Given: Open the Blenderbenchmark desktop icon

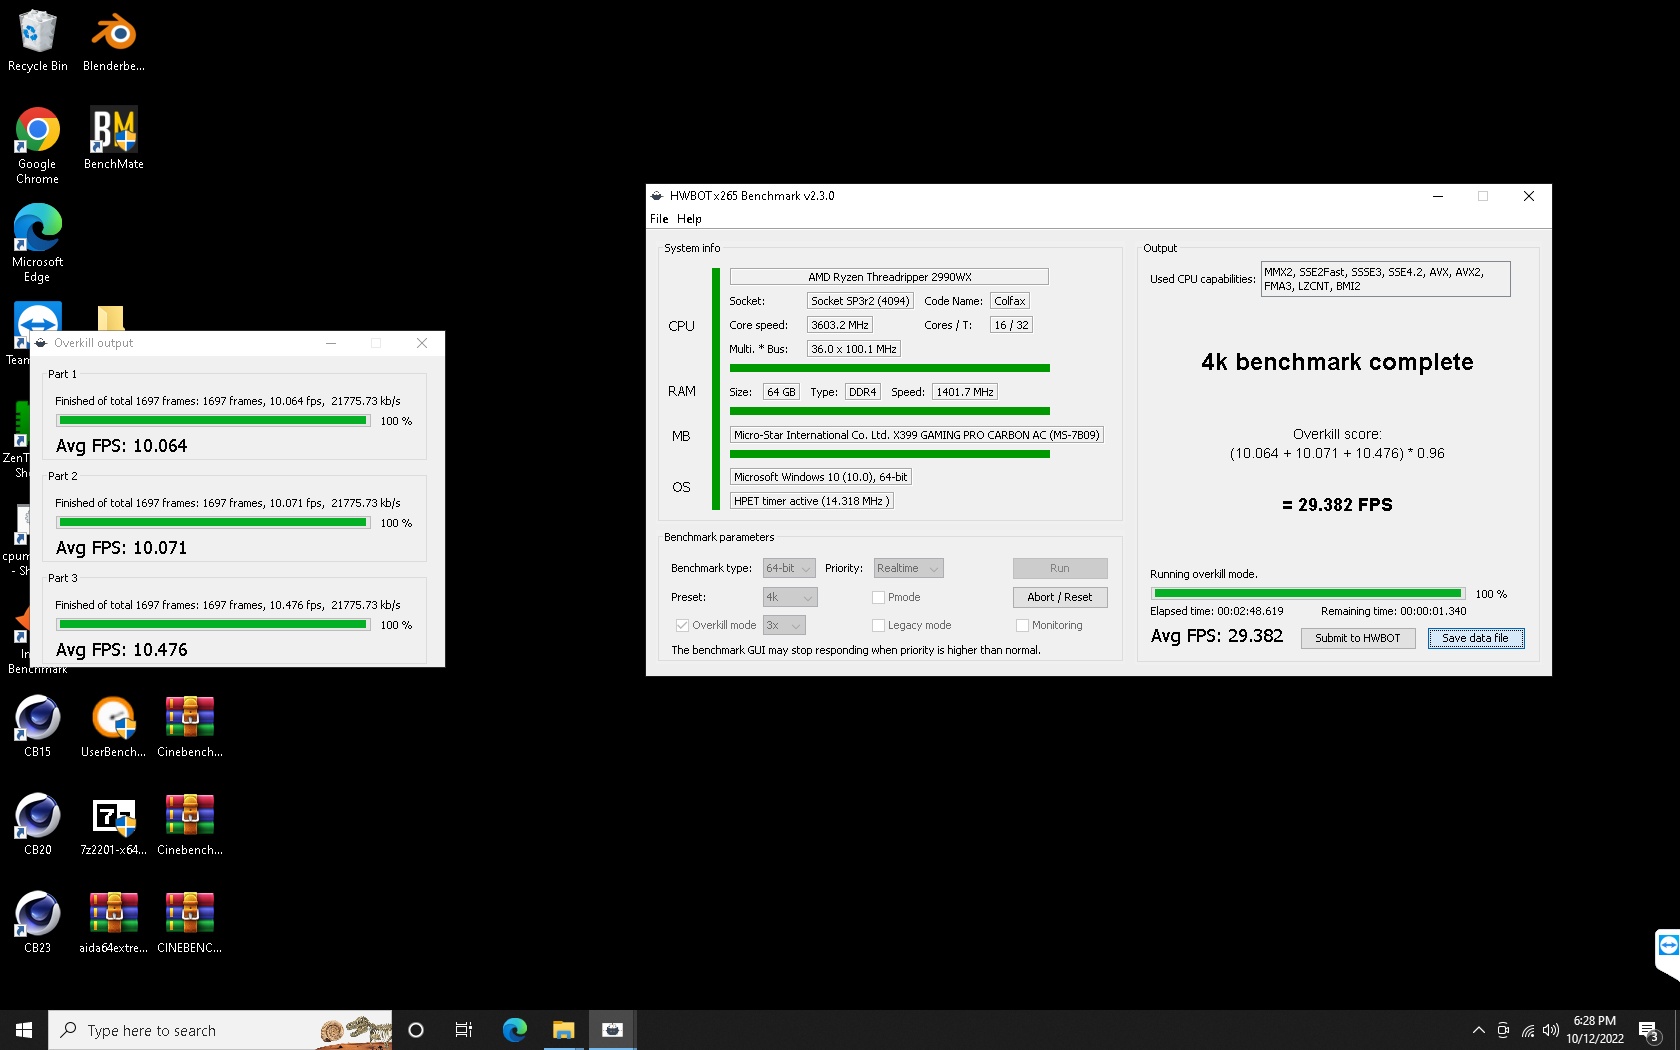Looking at the screenshot, I should pos(114,41).
